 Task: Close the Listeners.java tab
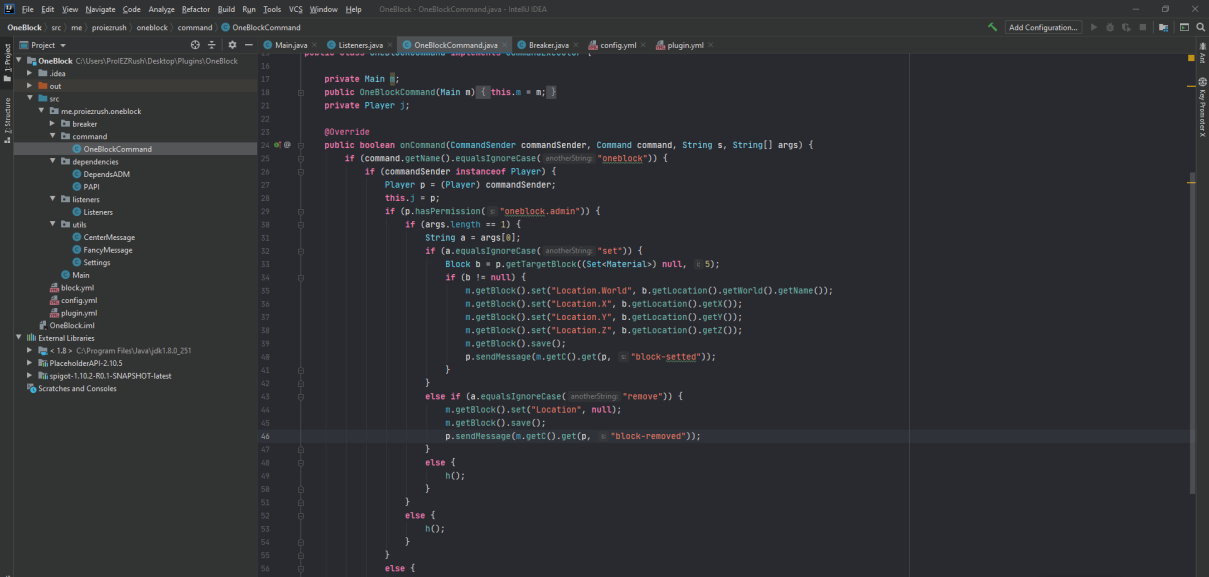[x=390, y=45]
